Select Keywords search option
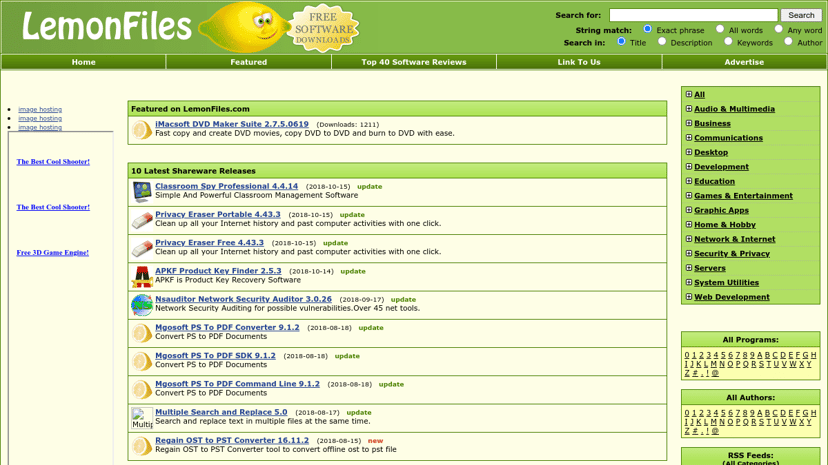The height and width of the screenshot is (465, 828). (x=728, y=41)
